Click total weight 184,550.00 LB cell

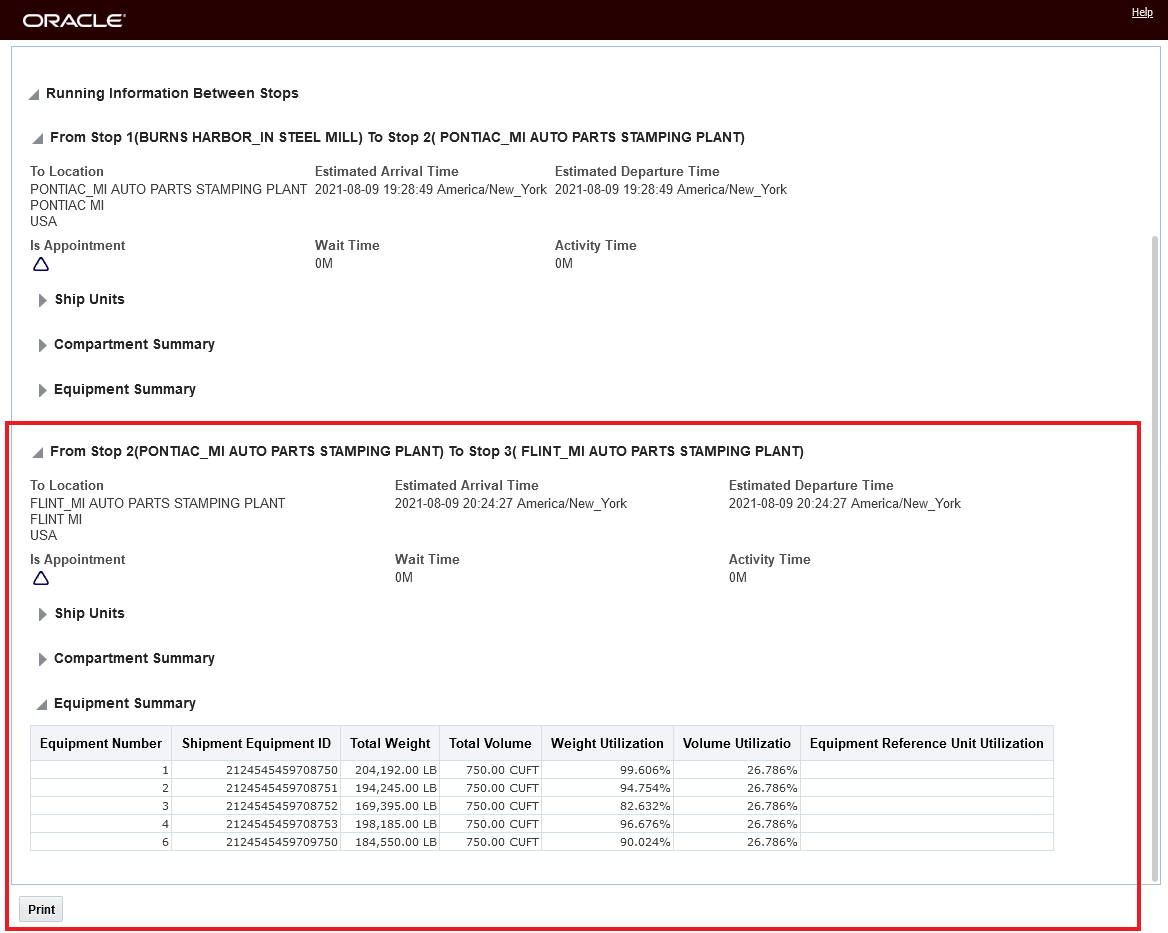tap(390, 841)
